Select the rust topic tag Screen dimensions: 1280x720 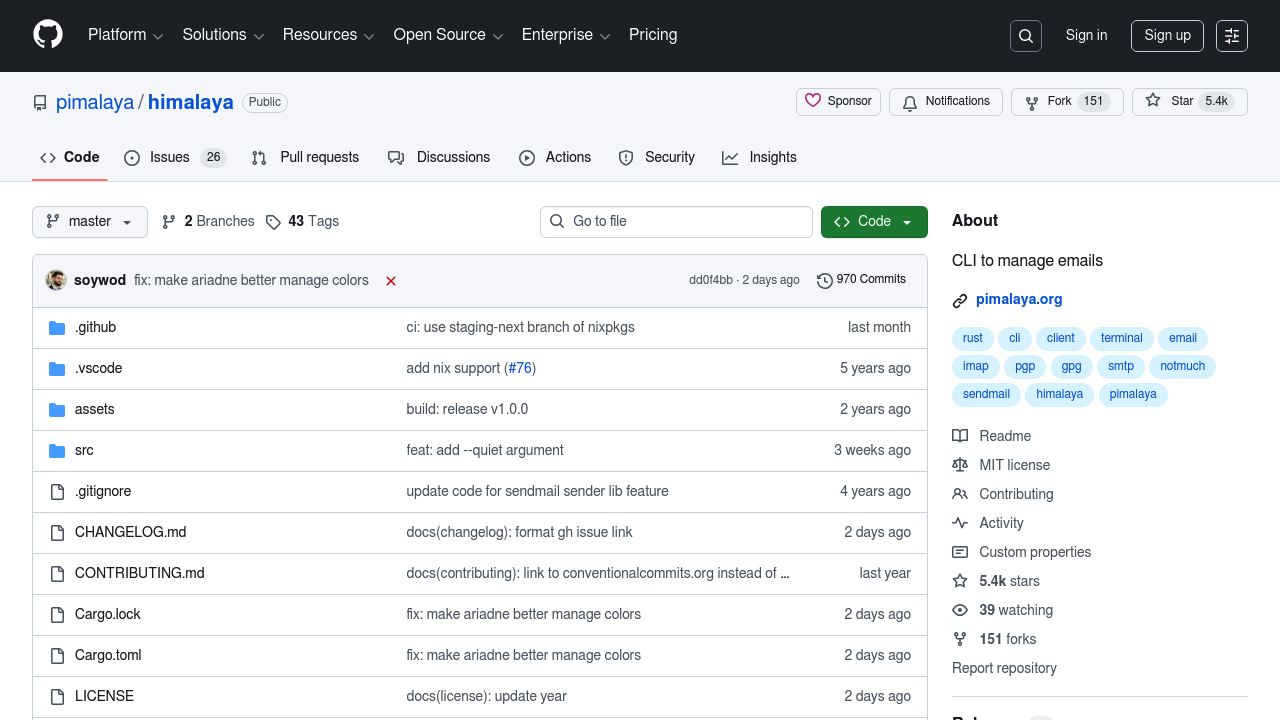tap(972, 338)
